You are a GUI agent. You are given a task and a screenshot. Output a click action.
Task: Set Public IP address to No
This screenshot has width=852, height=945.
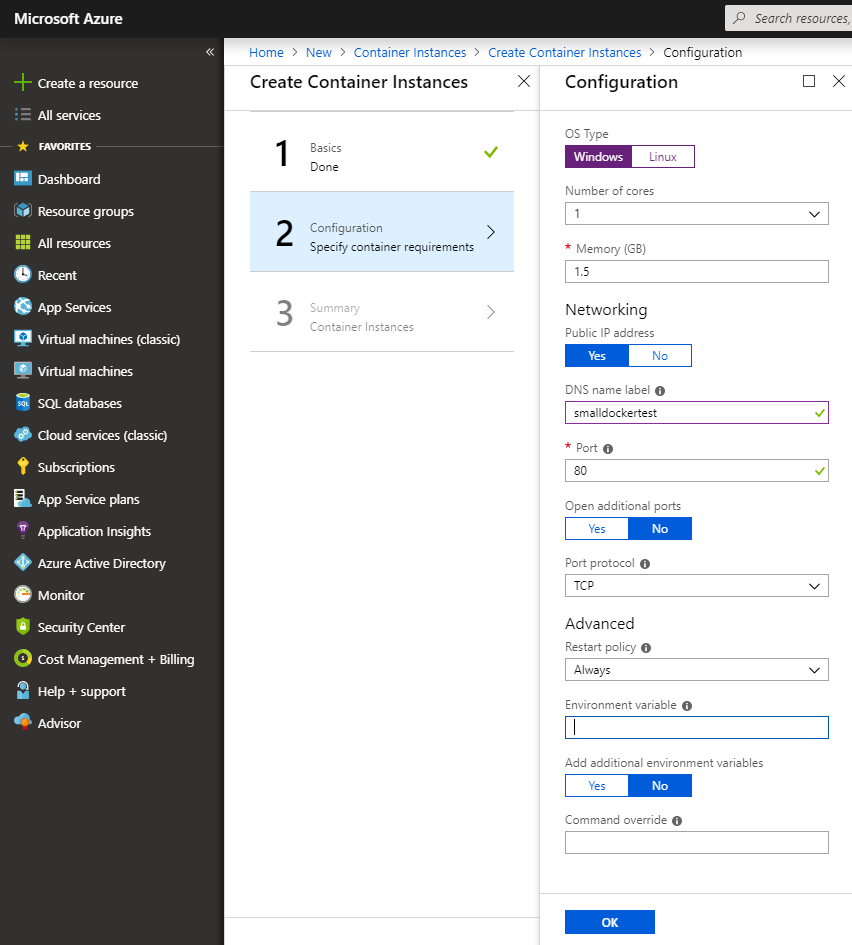660,356
